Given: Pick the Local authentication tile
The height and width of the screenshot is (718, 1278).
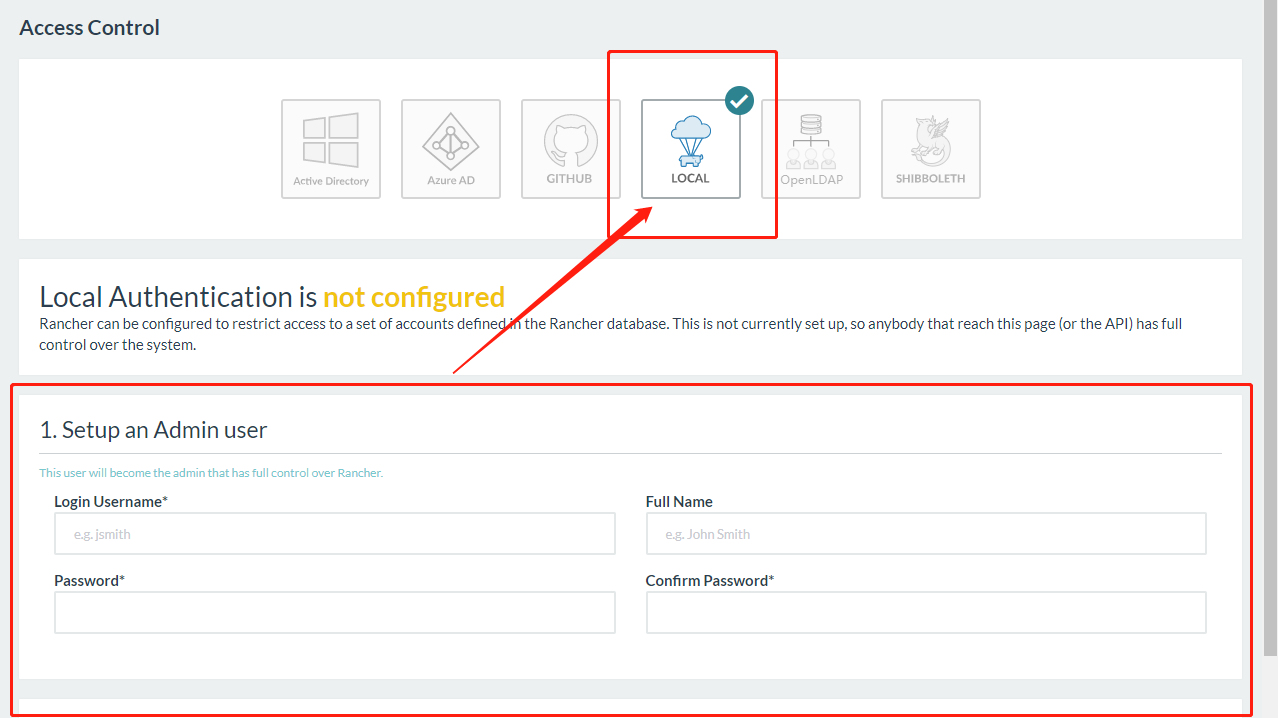Looking at the screenshot, I should 691,149.
